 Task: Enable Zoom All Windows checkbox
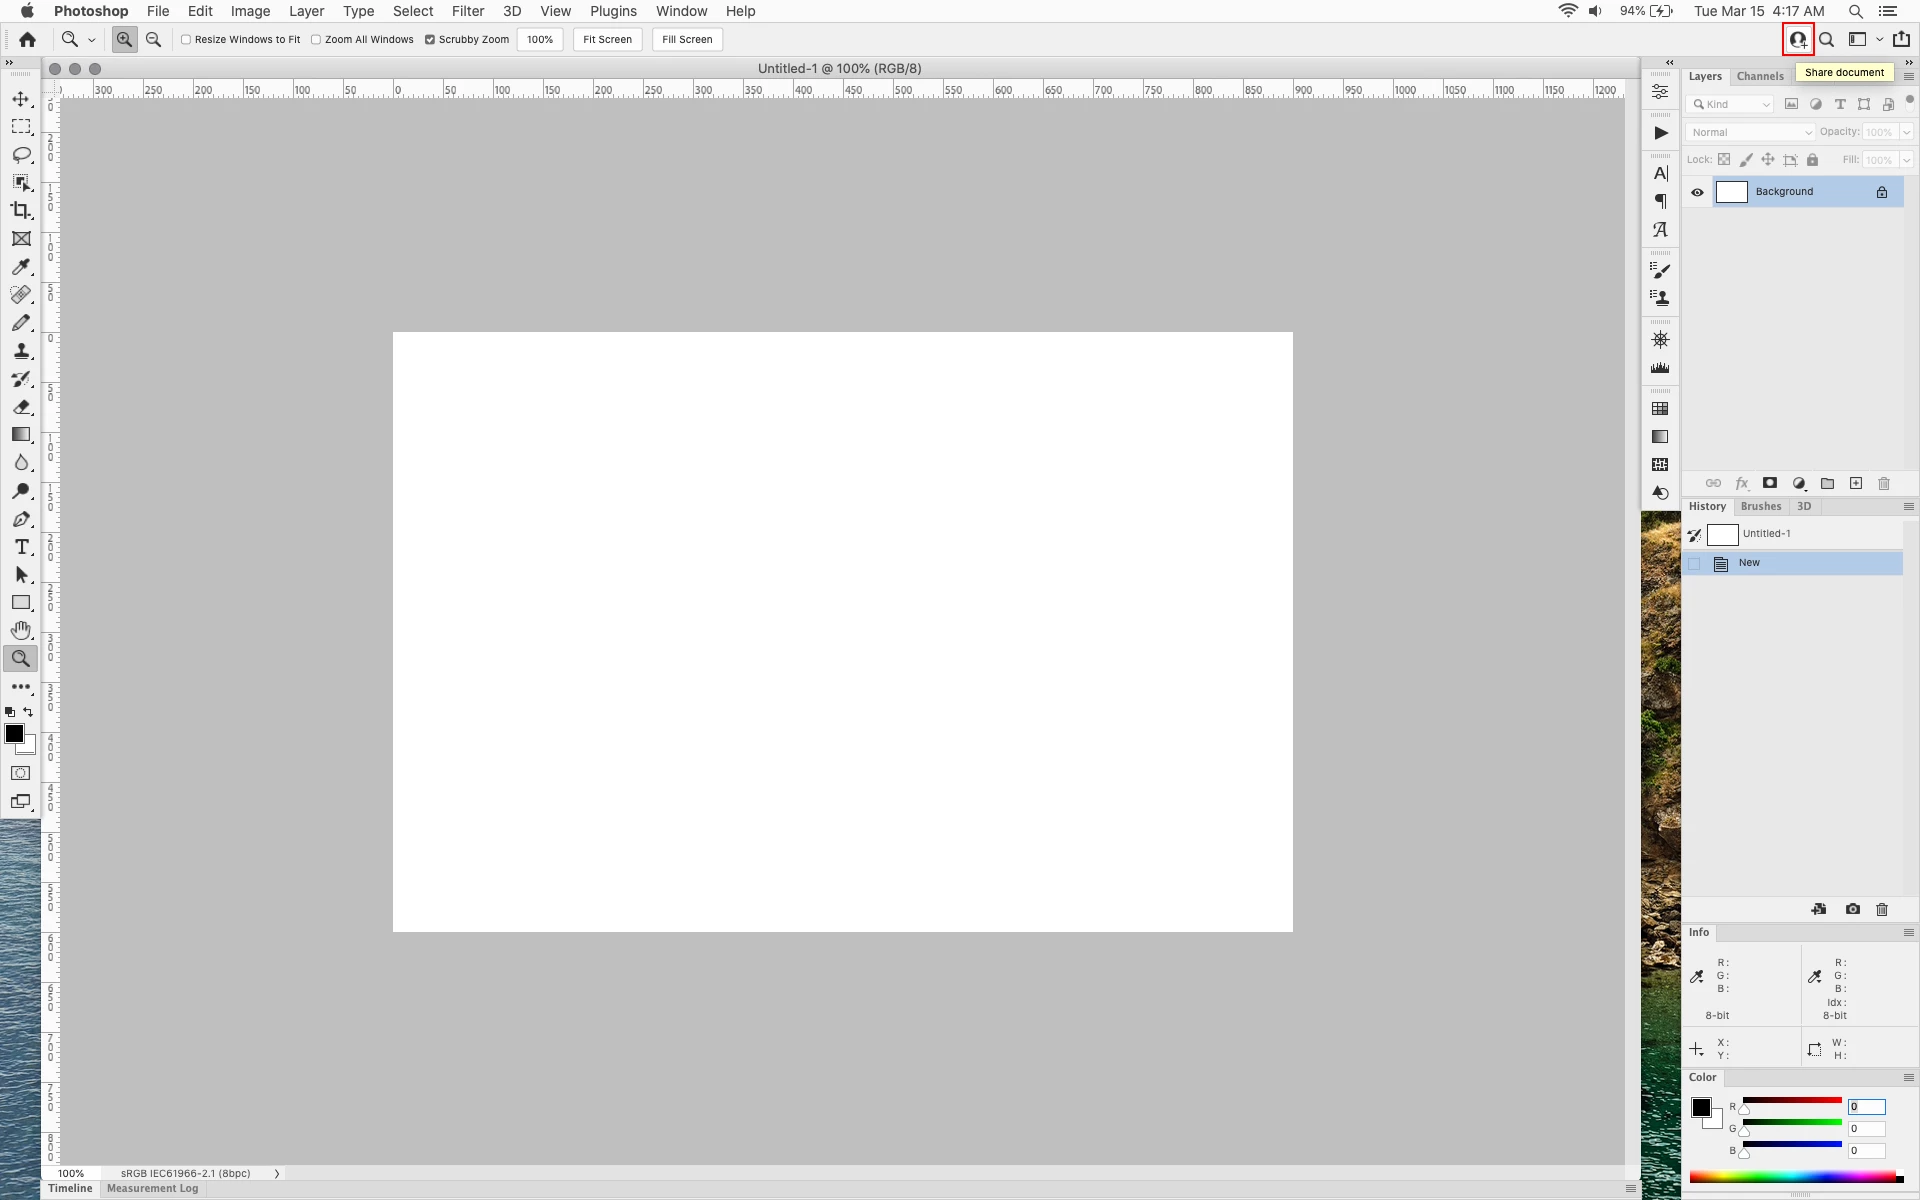(x=316, y=40)
